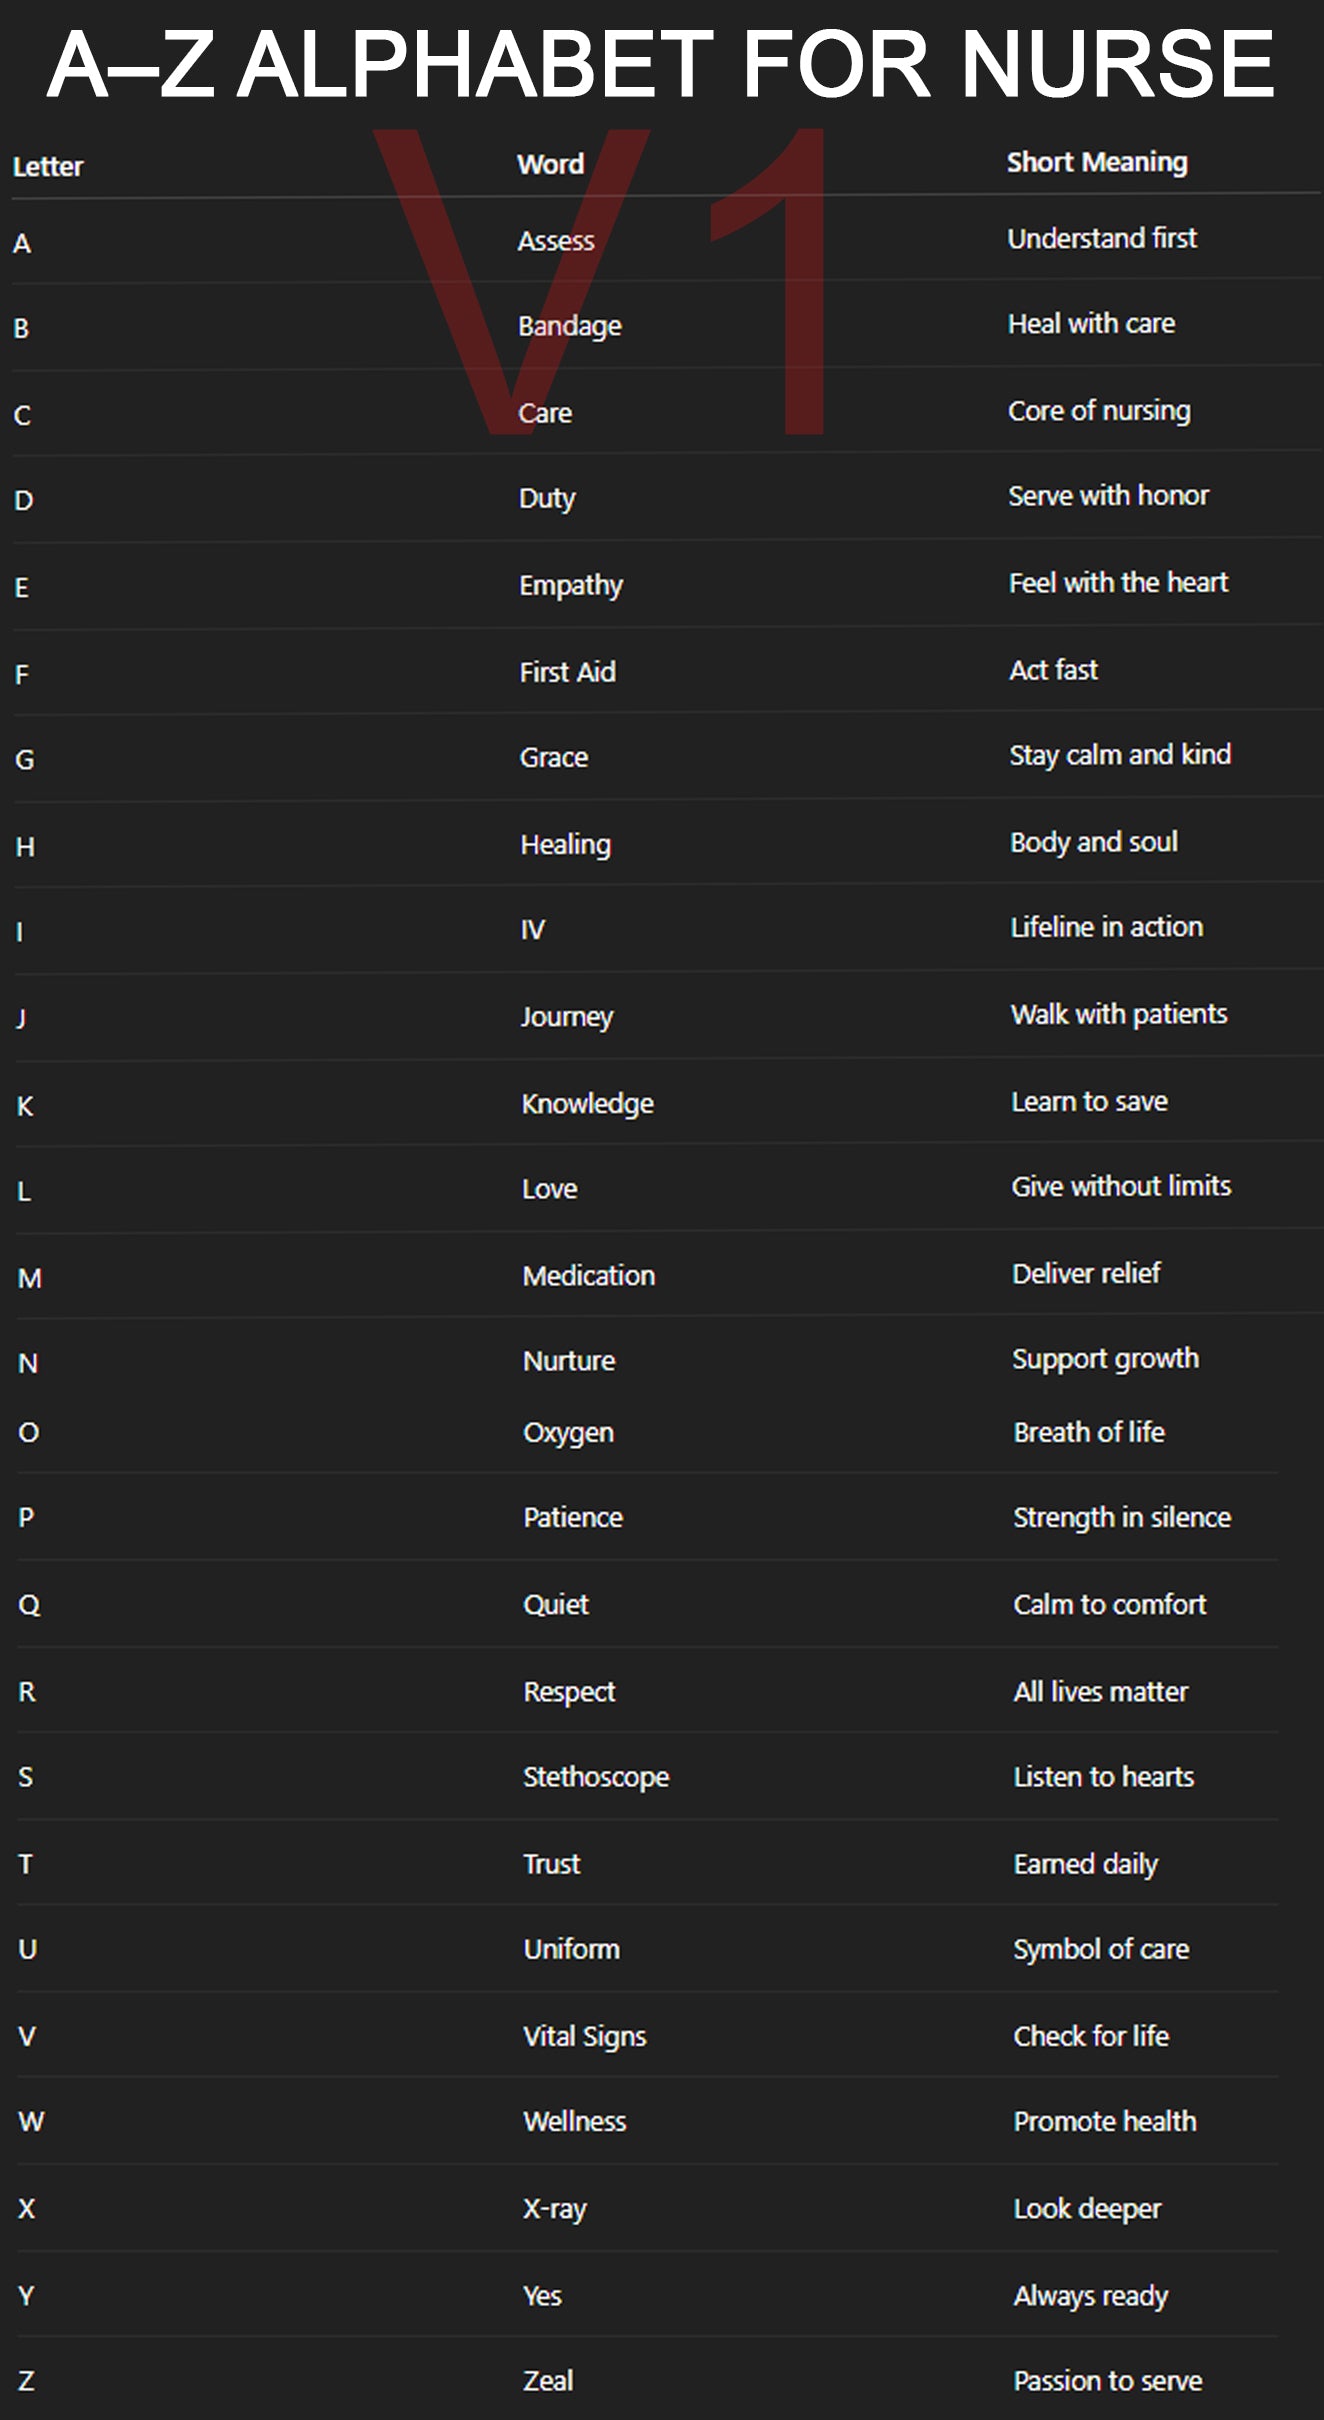Click the meaning "Lifeline in action"
The width and height of the screenshot is (1324, 2420).
(x=1106, y=927)
